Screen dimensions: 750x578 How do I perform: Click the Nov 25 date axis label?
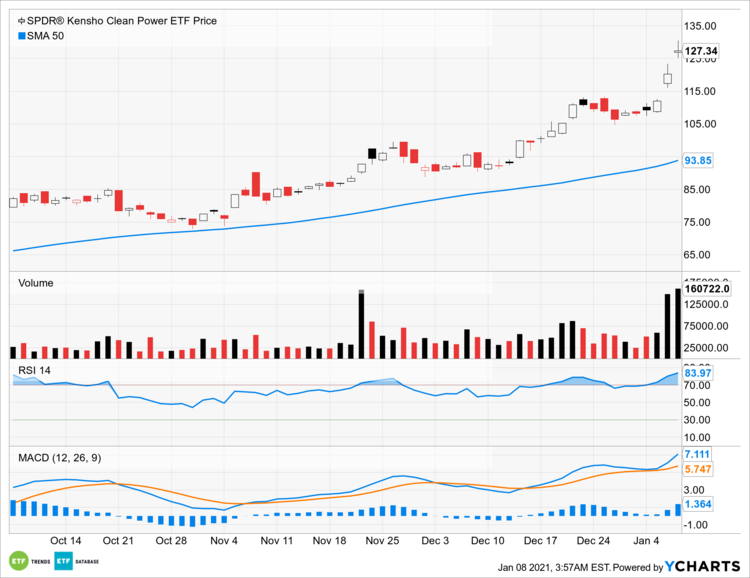pos(384,540)
